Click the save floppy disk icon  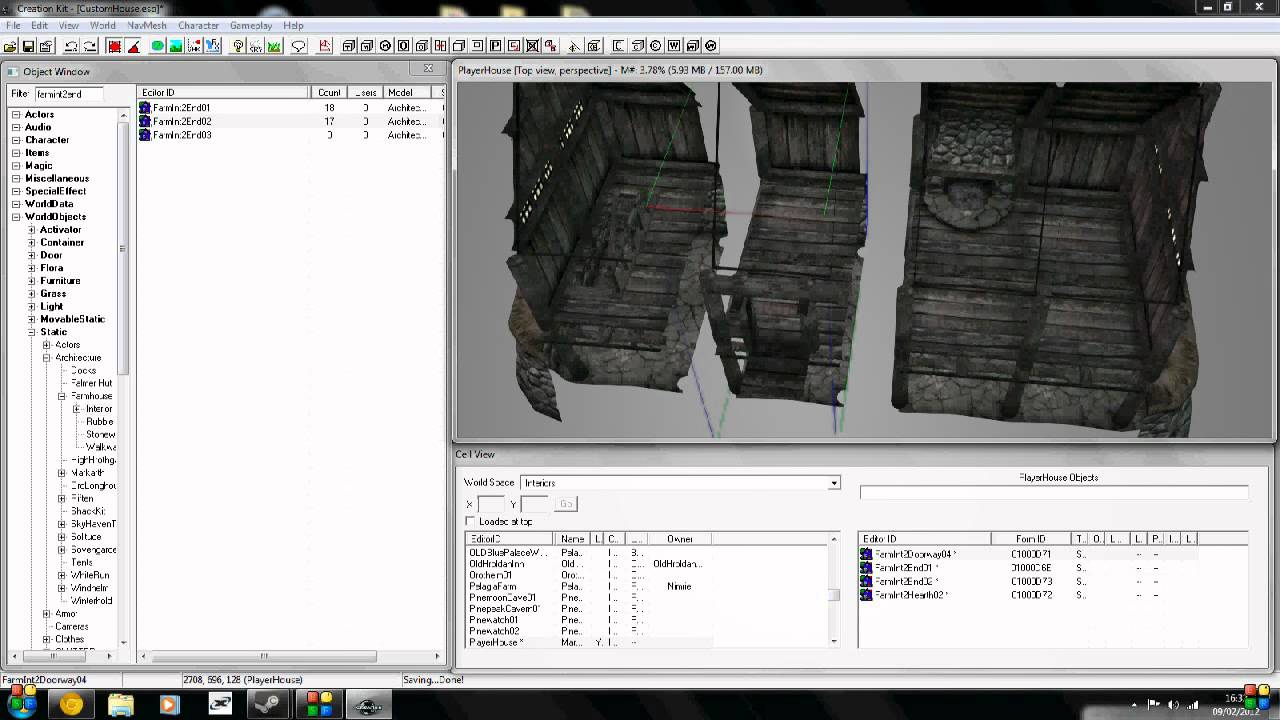pos(28,46)
